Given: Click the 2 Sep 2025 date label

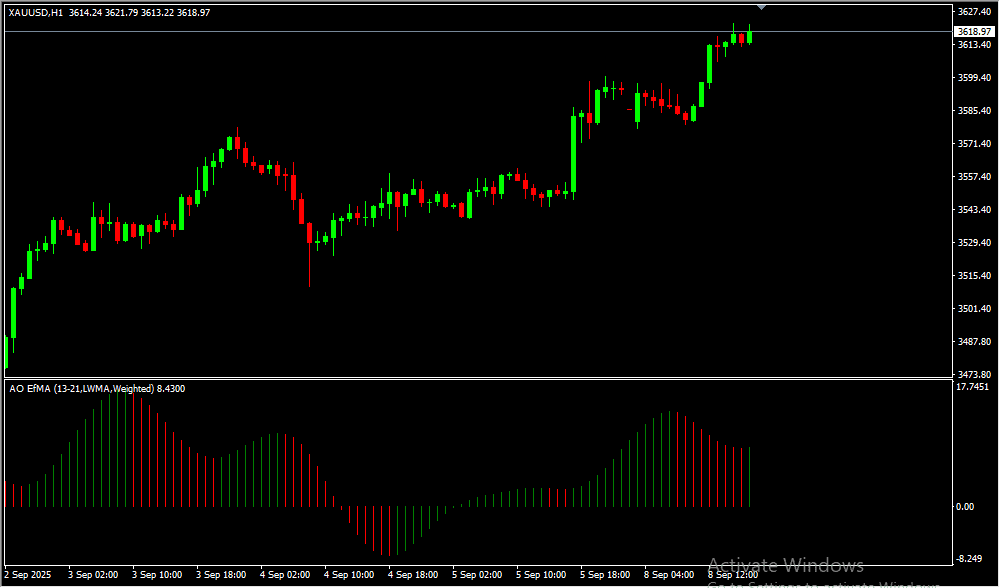Looking at the screenshot, I should [x=28, y=575].
